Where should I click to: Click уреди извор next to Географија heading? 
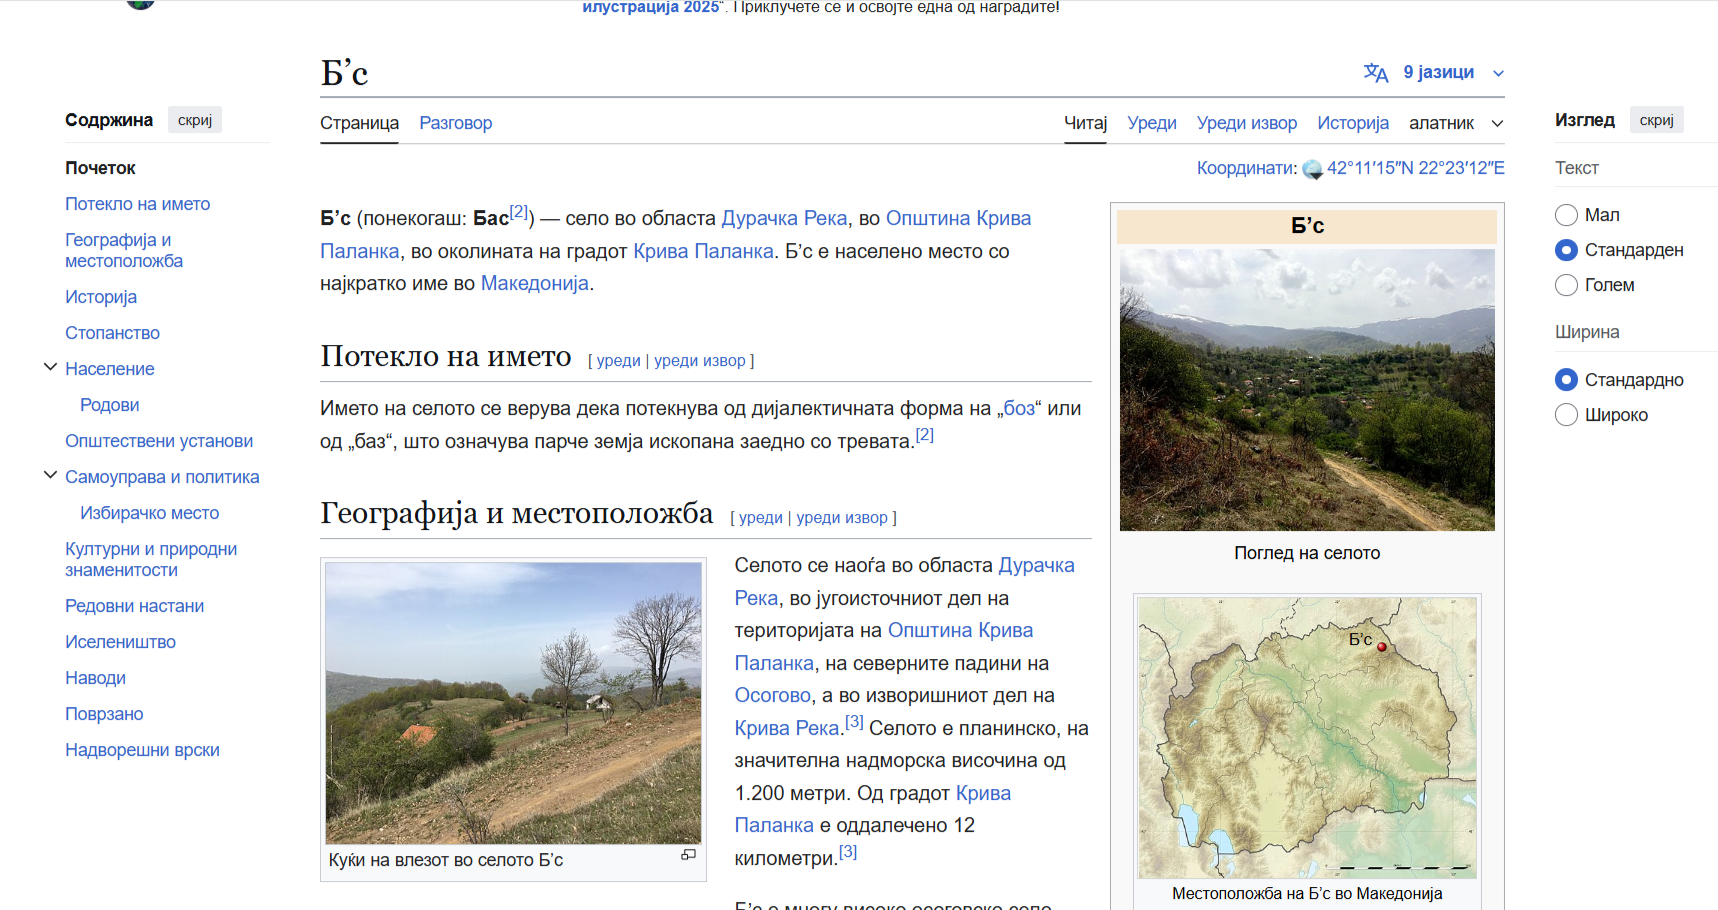842,518
